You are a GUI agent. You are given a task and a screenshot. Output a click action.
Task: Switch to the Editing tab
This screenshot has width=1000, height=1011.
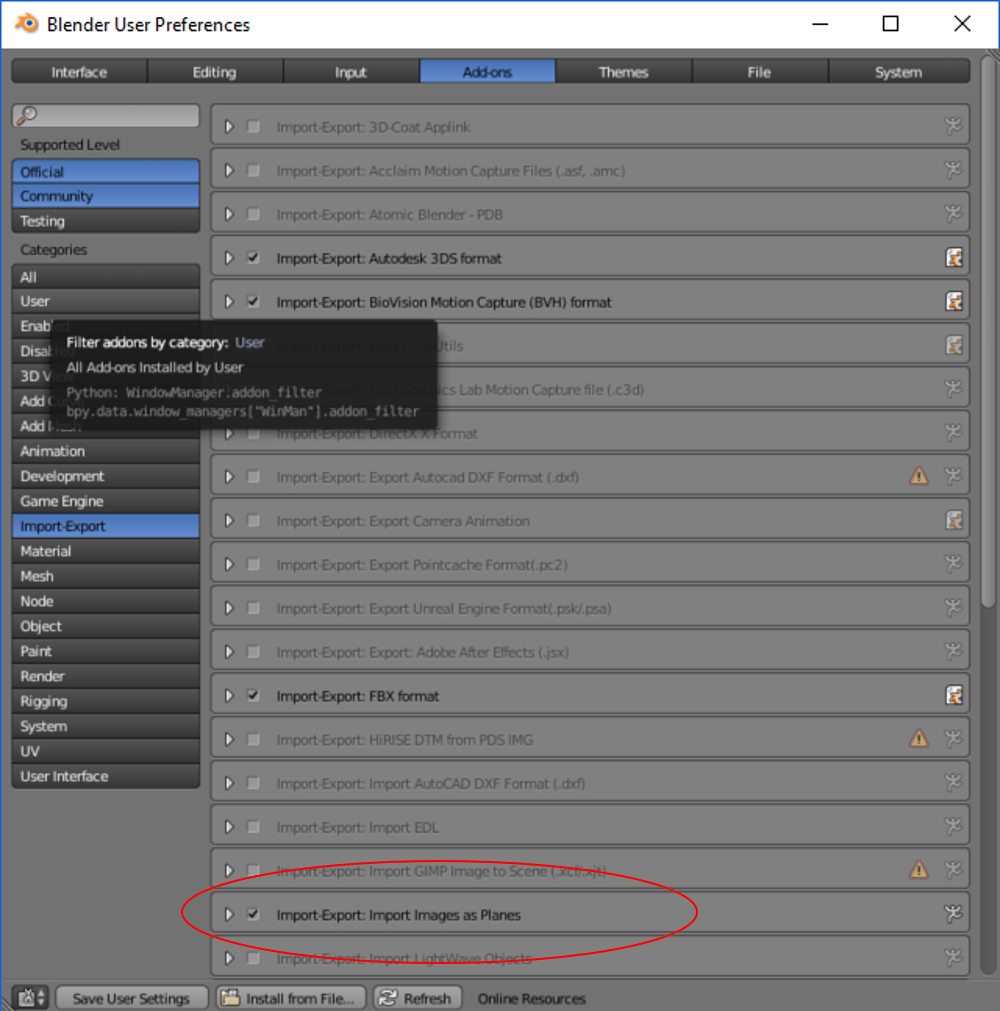pyautogui.click(x=215, y=72)
